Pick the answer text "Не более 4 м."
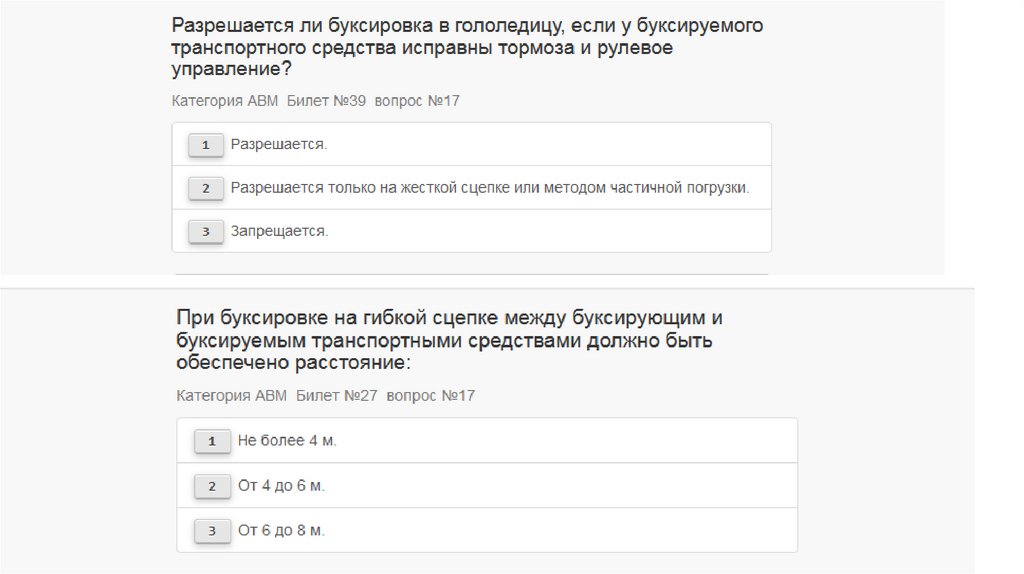 (x=287, y=441)
